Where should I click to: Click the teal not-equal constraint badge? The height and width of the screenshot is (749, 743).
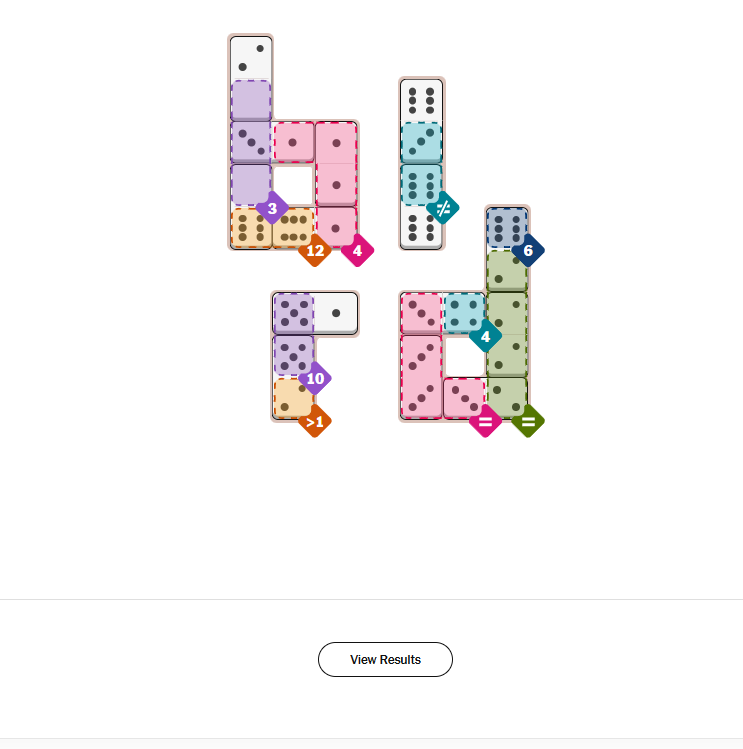click(x=443, y=208)
